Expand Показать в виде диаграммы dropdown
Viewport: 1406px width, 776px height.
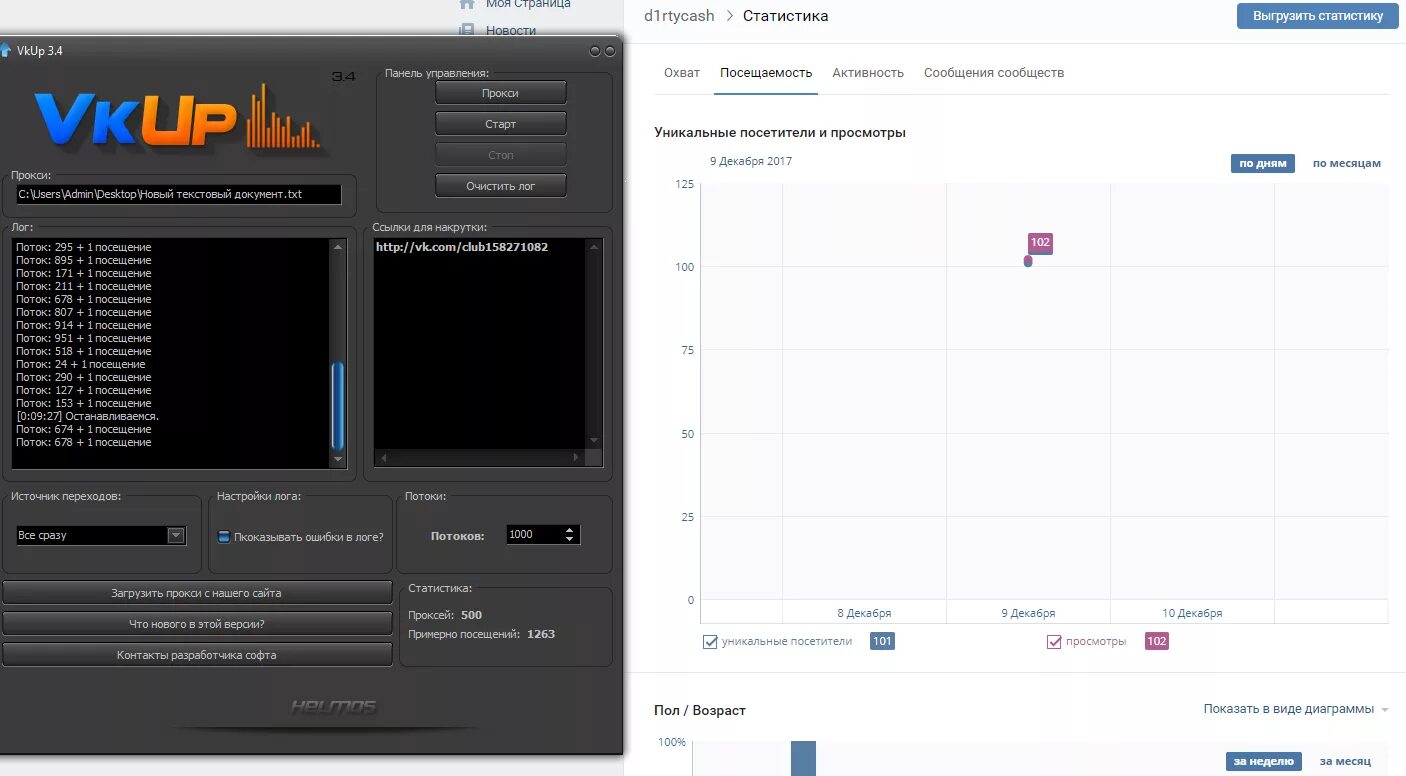(1296, 709)
